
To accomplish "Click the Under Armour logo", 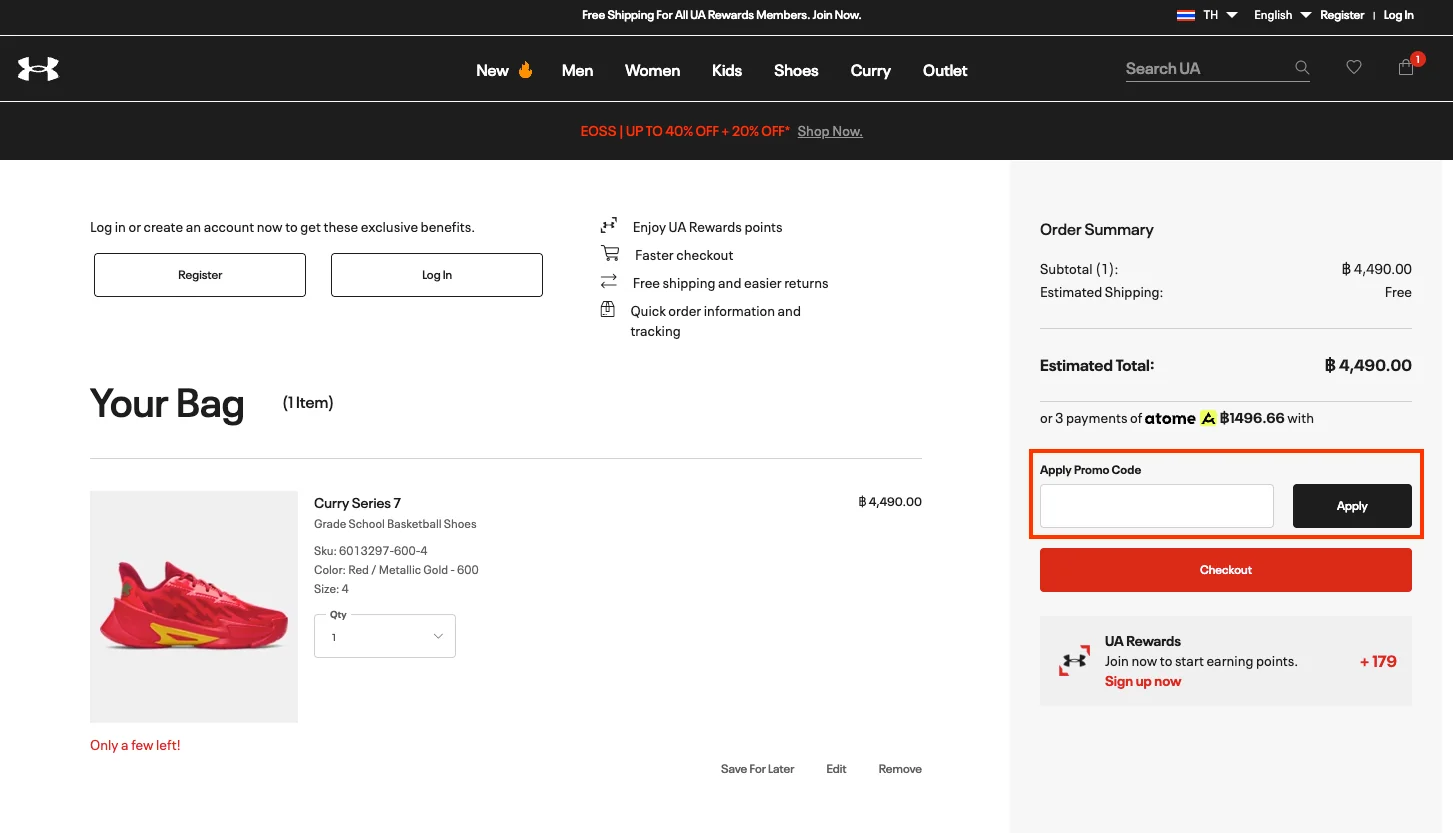I will pyautogui.click(x=38, y=69).
